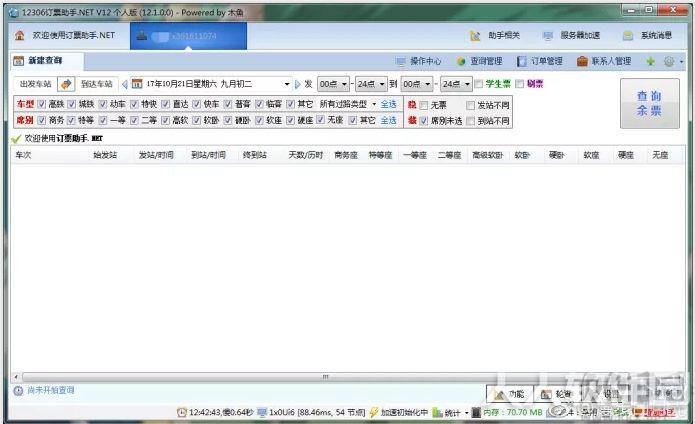The image size is (695, 424).
Task: Select the blurred account tab
Action: 188,36
